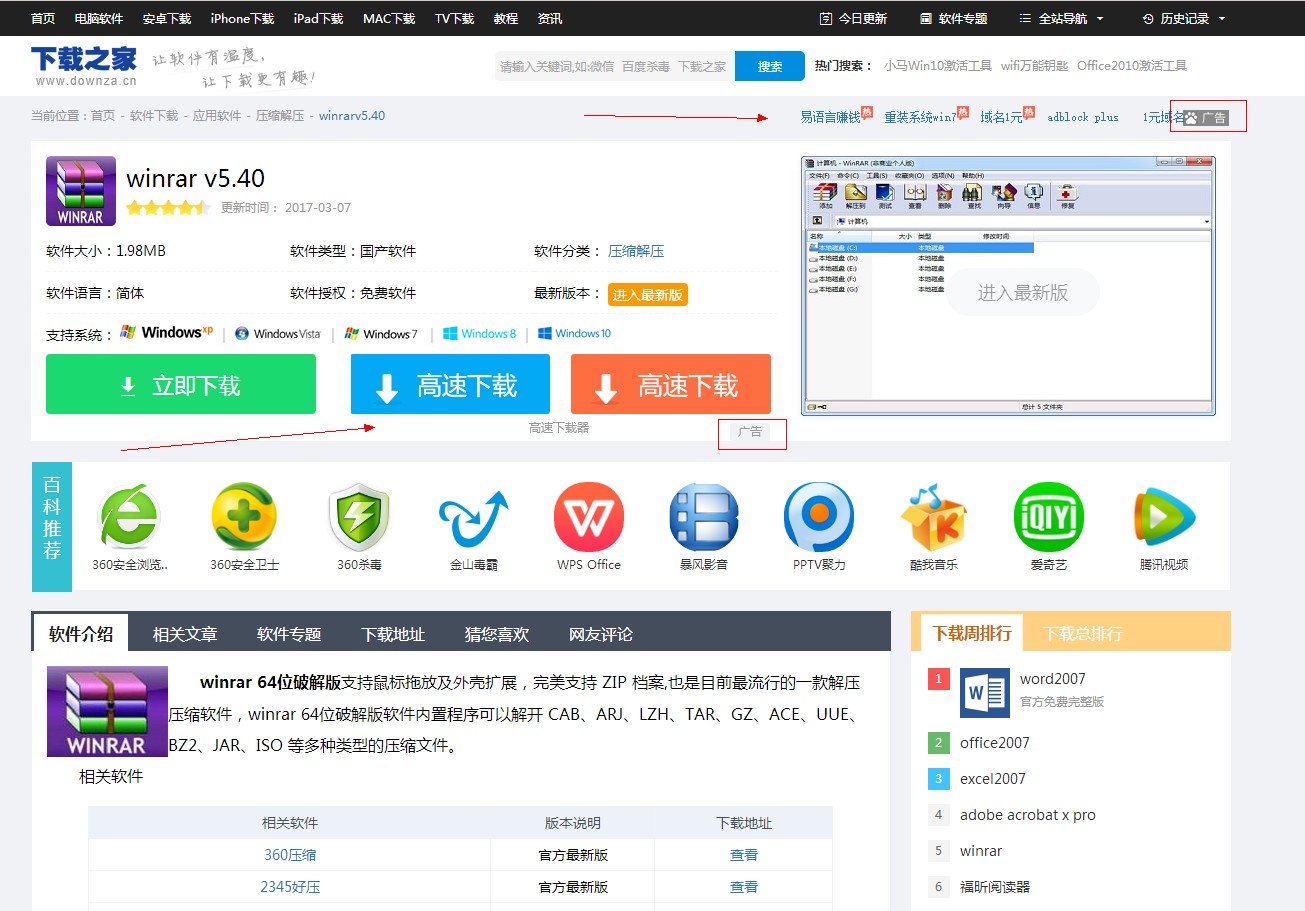1305x911 pixels.
Task: Click the 进入最新版 overlay on screenshot
Action: 1023,292
